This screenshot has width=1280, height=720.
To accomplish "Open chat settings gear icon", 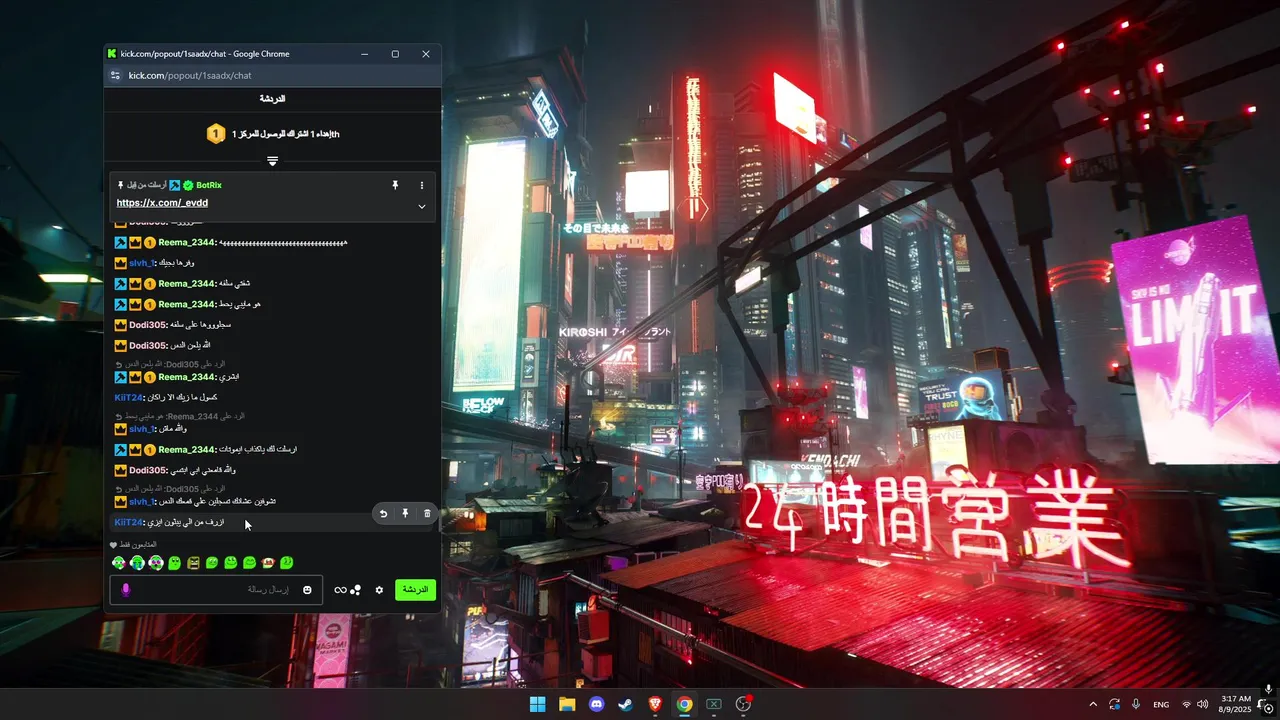I will click(379, 590).
